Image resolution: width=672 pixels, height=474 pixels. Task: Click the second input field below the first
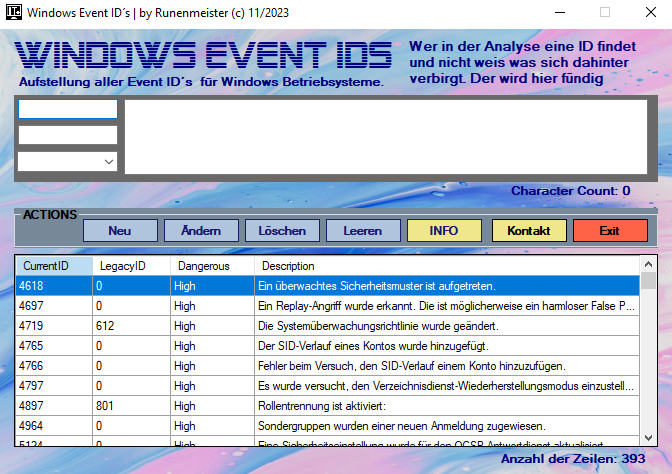(x=67, y=135)
